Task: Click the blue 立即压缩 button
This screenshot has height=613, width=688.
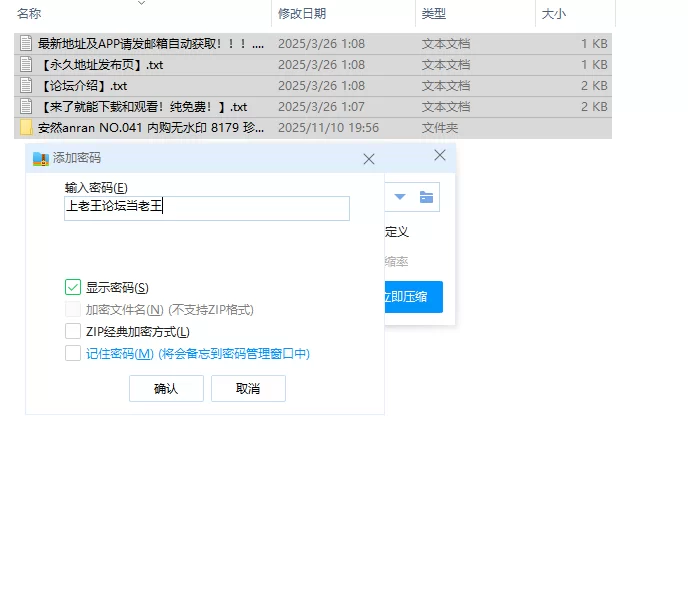Action: [x=413, y=297]
